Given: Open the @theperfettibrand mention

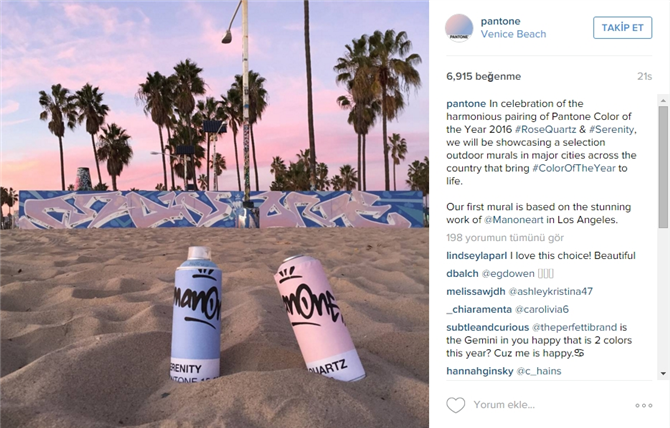Looking at the screenshot, I should [574, 328].
